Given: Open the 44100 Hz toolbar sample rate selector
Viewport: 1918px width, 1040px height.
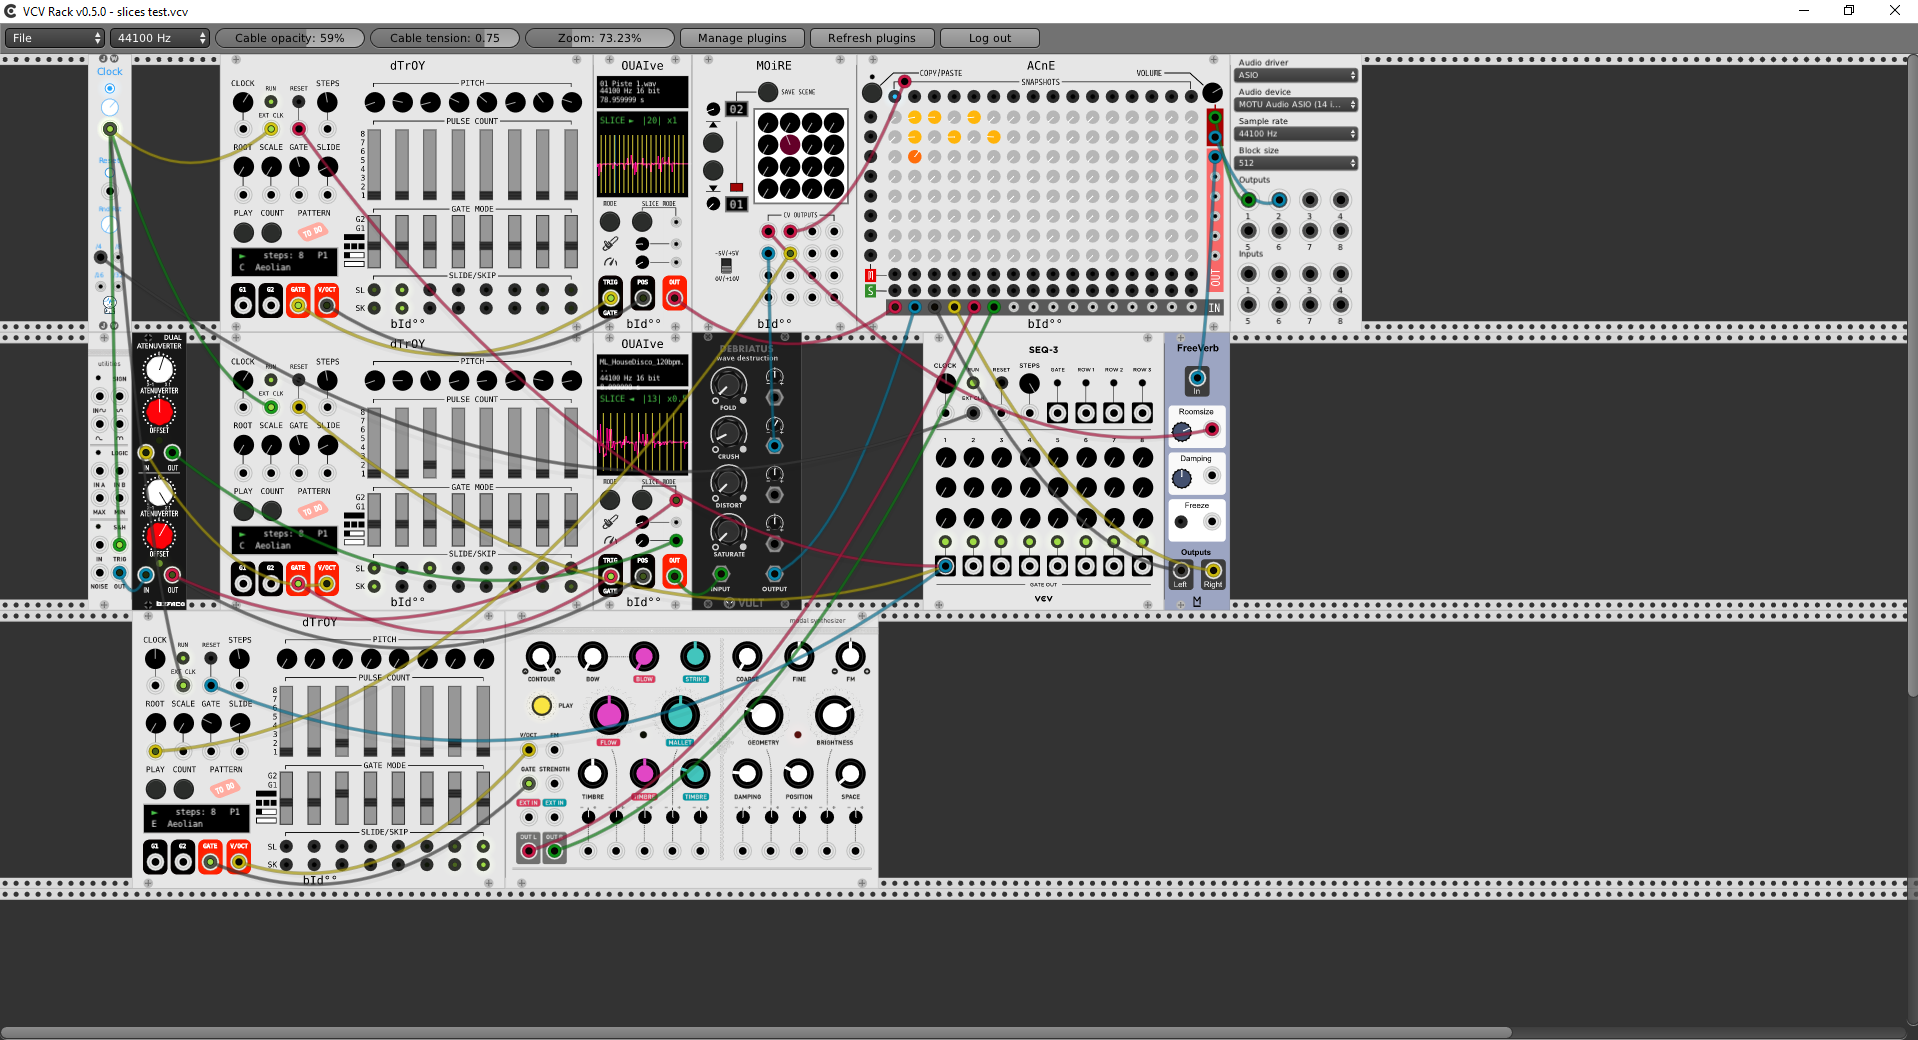Looking at the screenshot, I should [x=160, y=38].
